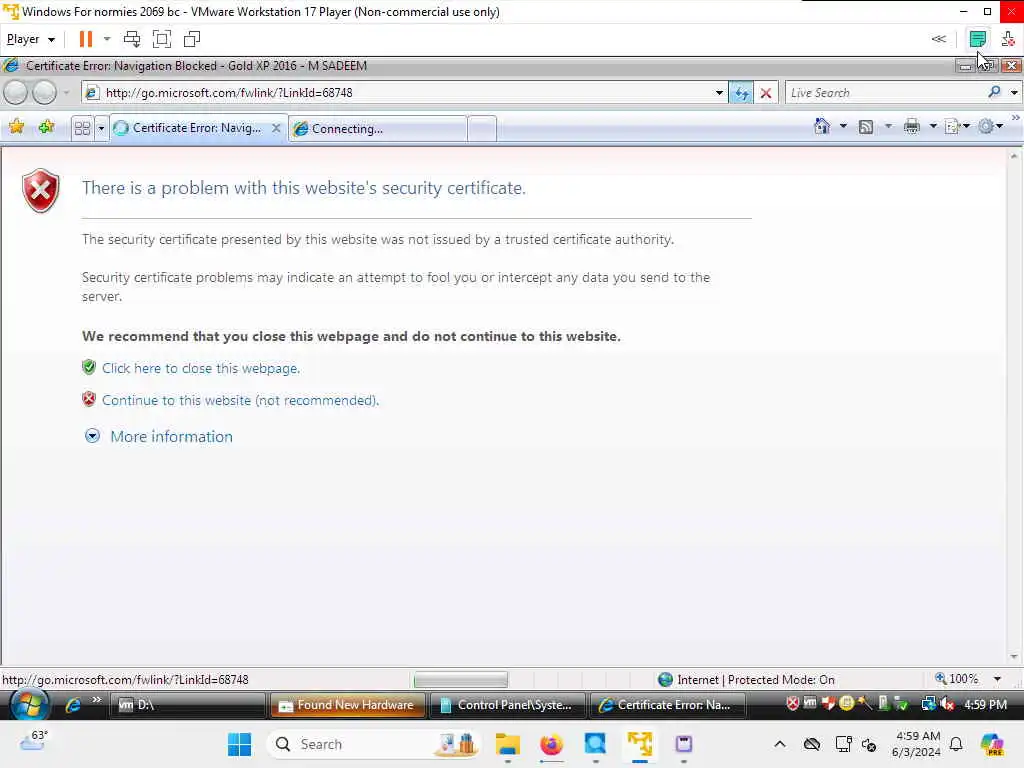Click the guest clock showing 4:59 PM
The height and width of the screenshot is (768, 1024).
click(985, 705)
